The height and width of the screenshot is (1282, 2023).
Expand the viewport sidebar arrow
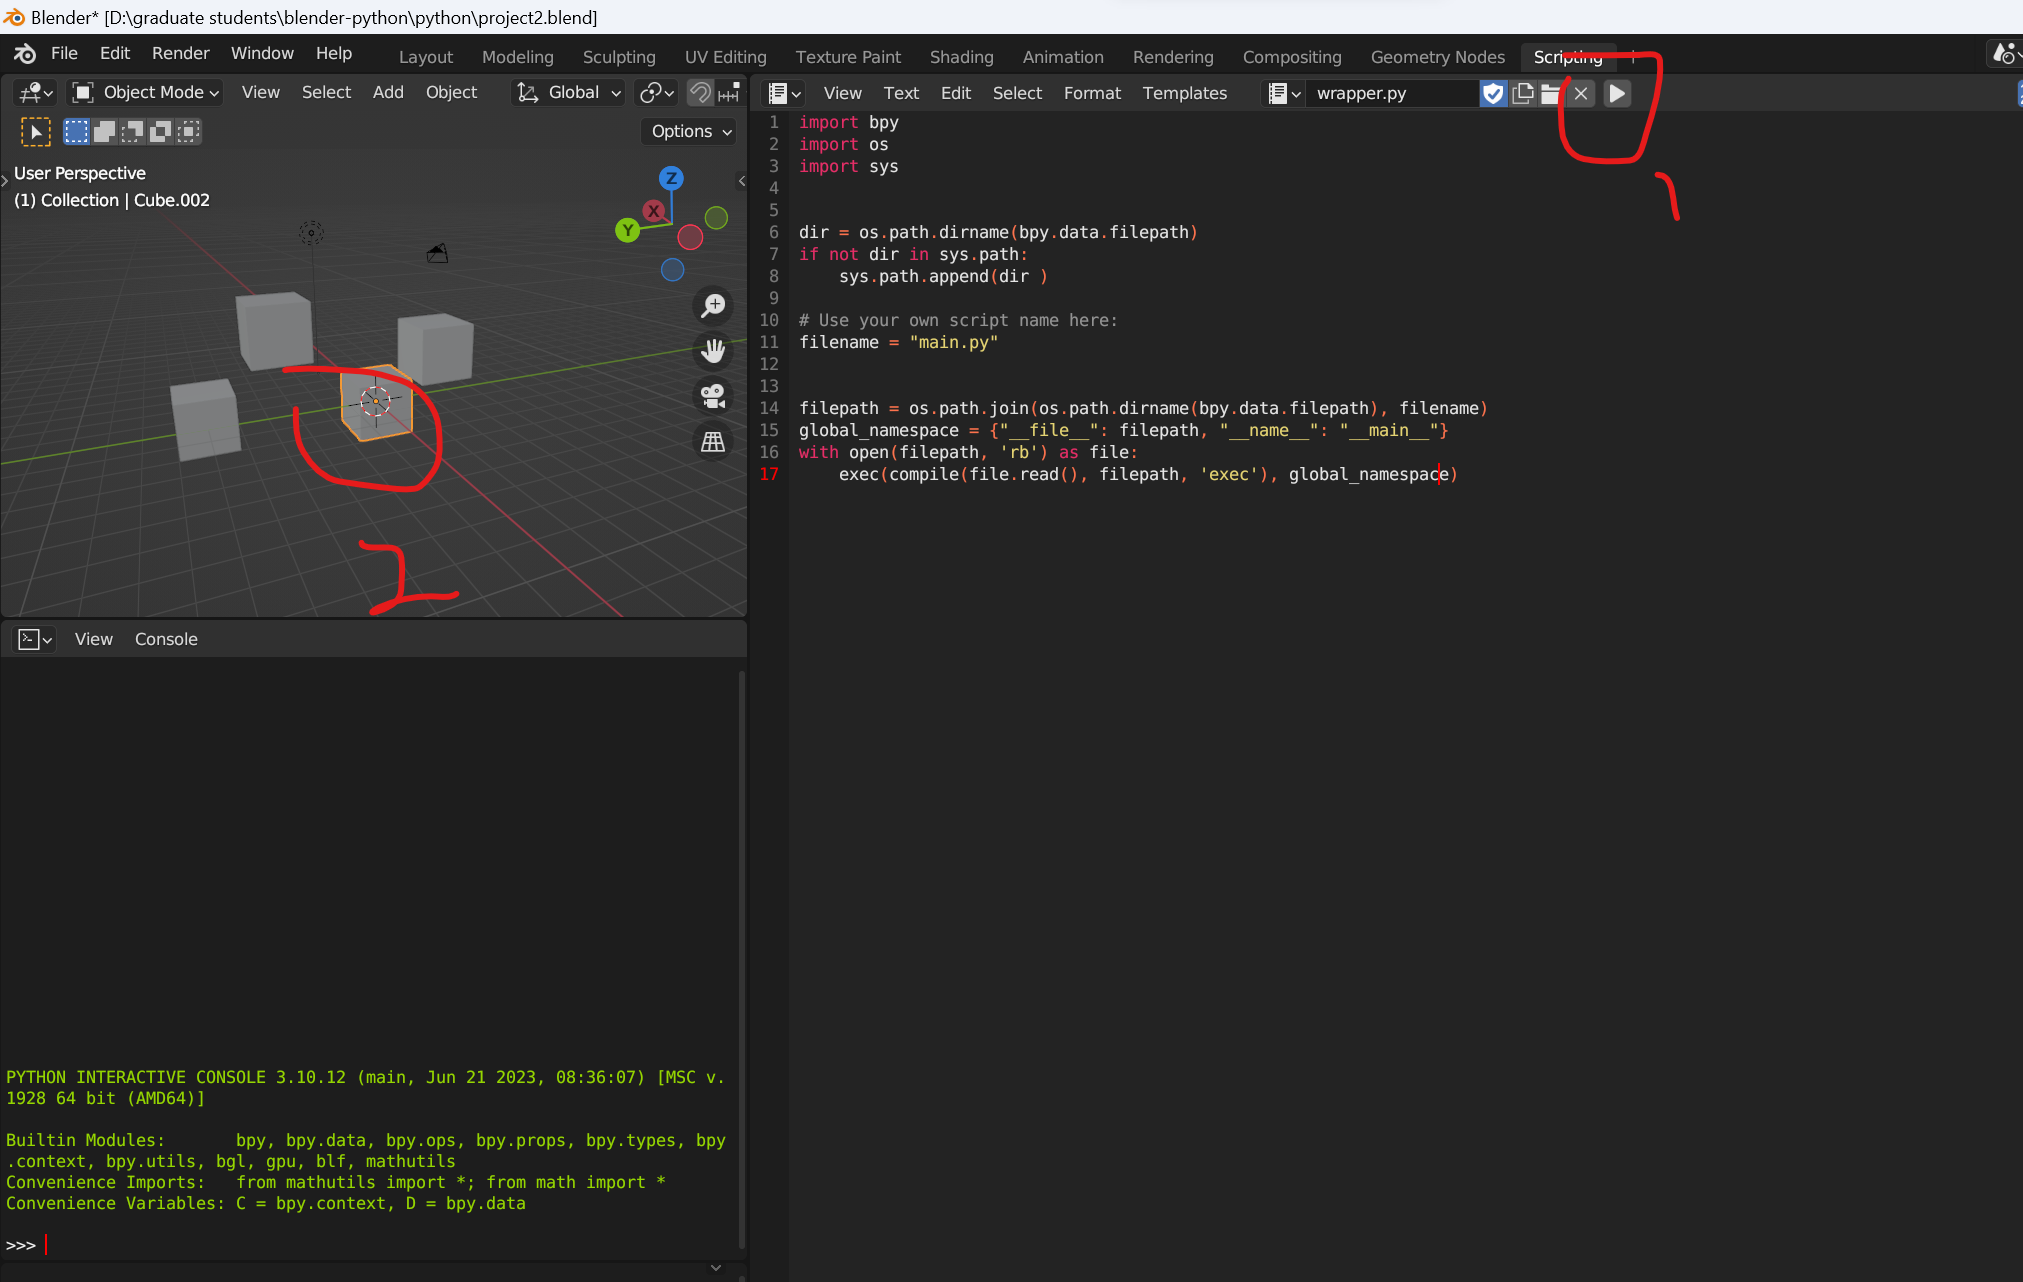pos(742,181)
